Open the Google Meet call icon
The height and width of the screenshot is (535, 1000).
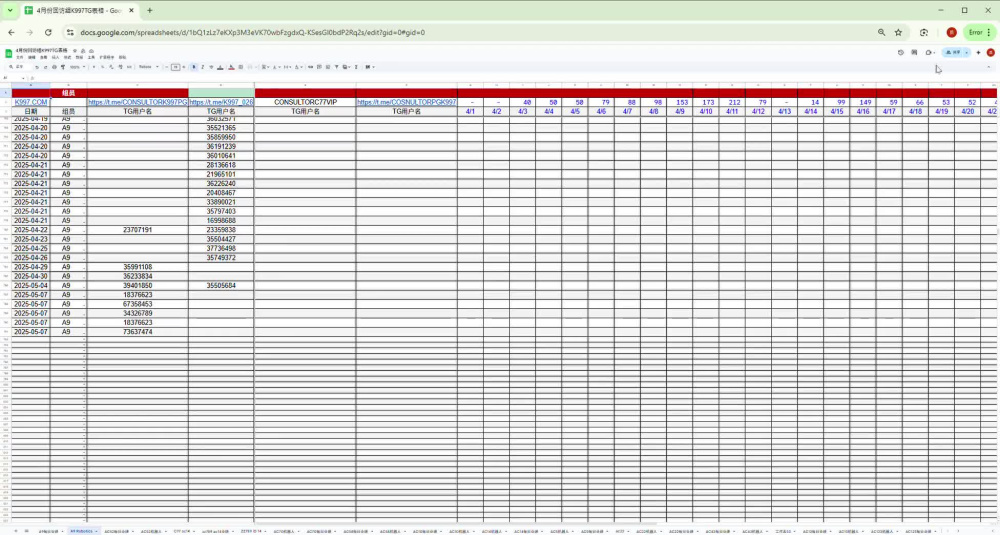(x=929, y=52)
